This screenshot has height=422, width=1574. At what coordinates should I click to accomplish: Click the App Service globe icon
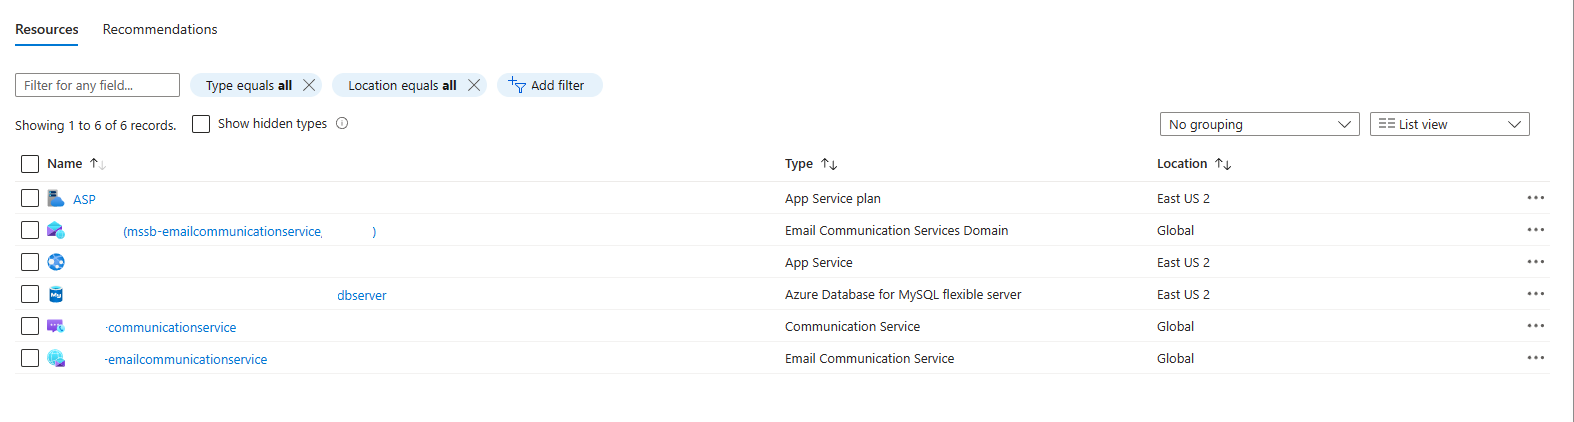tap(56, 262)
